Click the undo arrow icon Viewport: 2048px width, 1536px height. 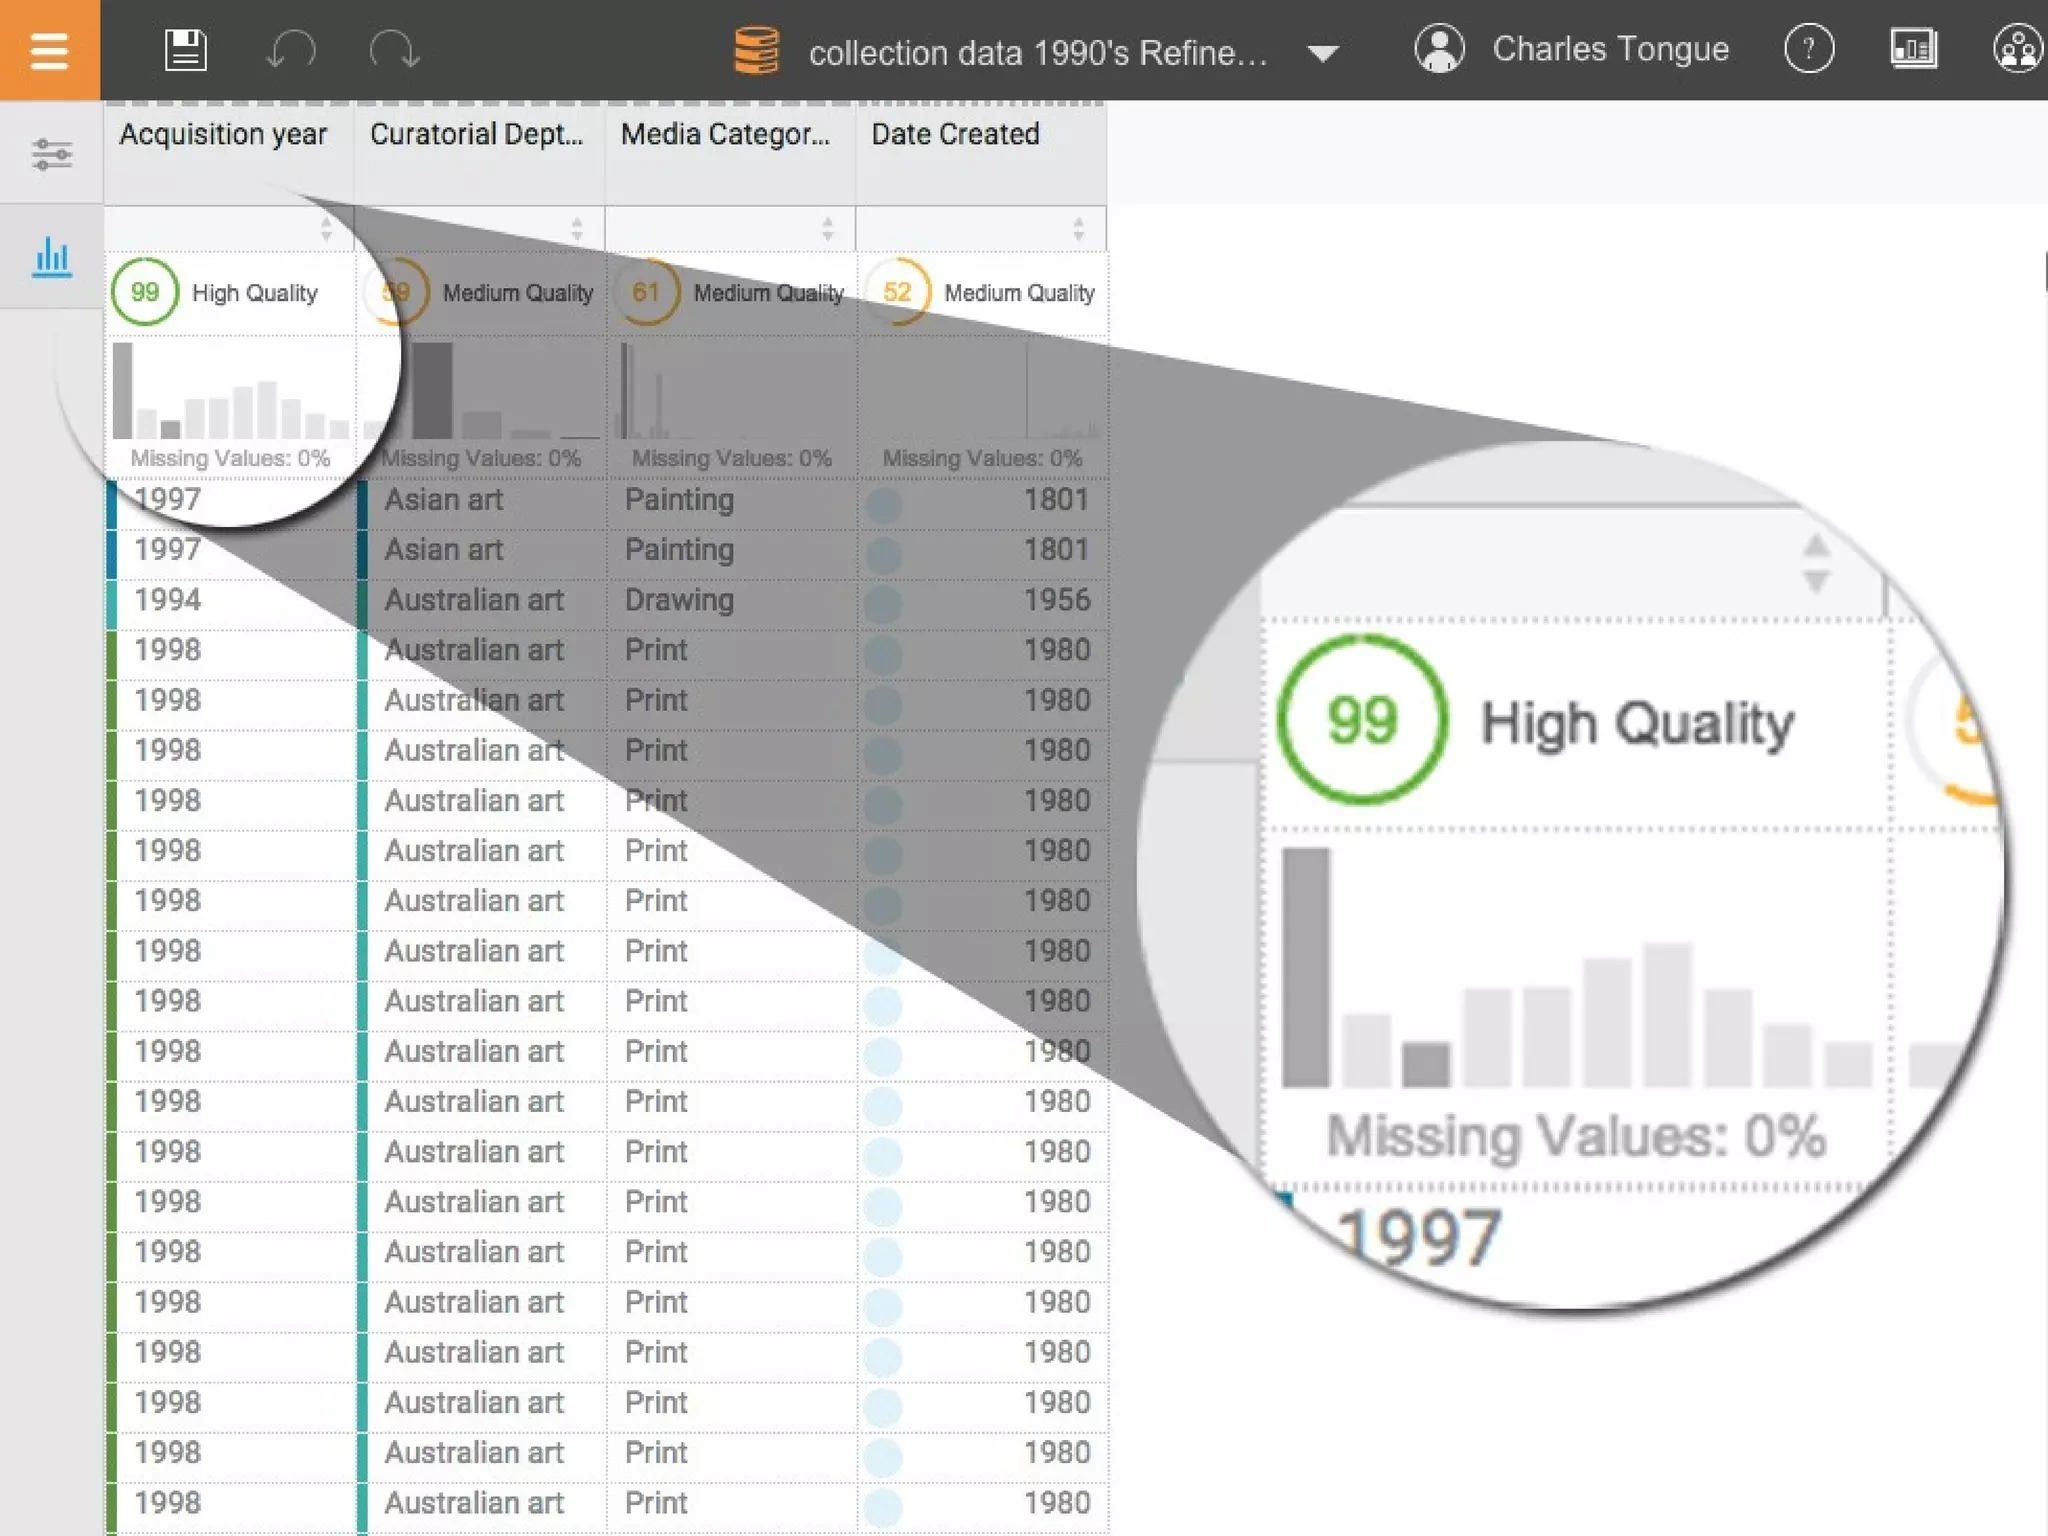(x=291, y=50)
